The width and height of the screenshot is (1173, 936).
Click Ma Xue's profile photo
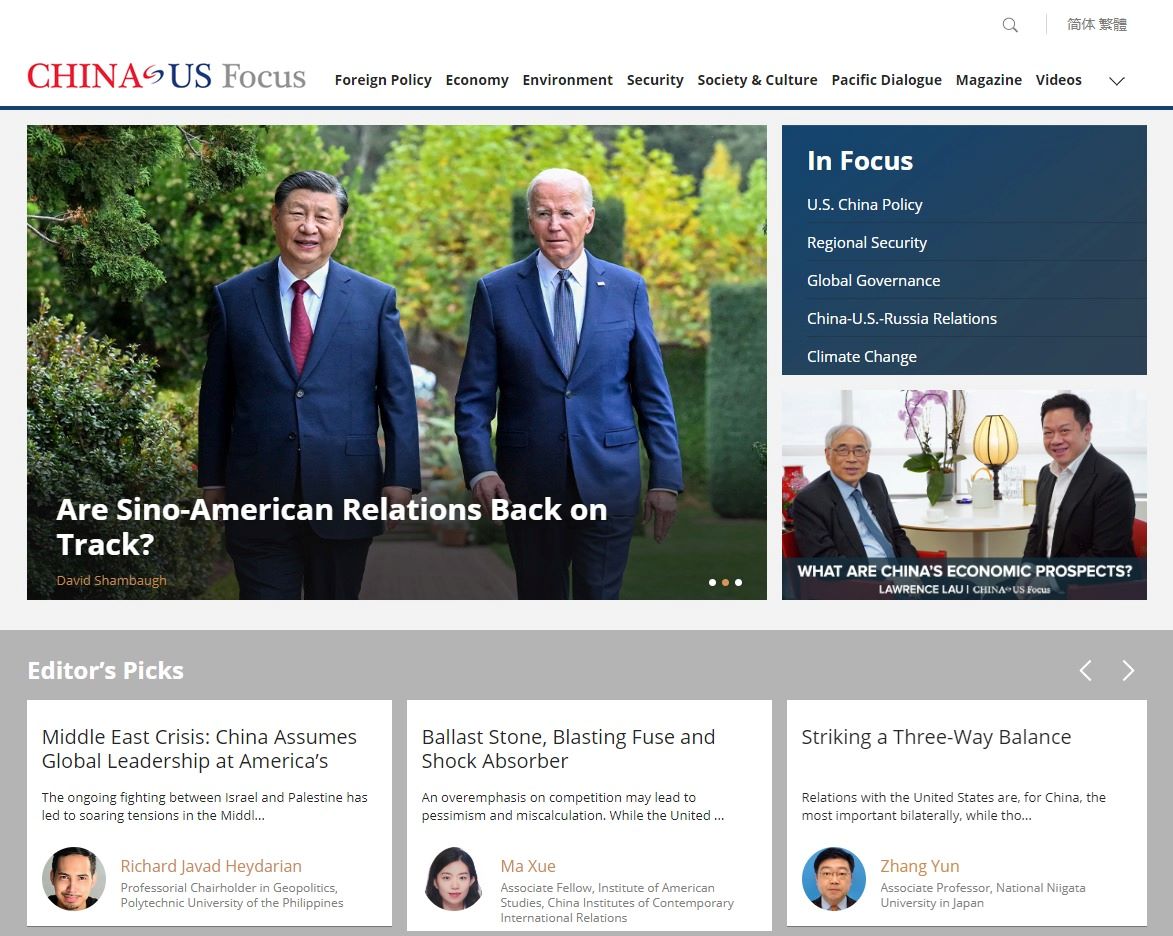pyautogui.click(x=453, y=878)
